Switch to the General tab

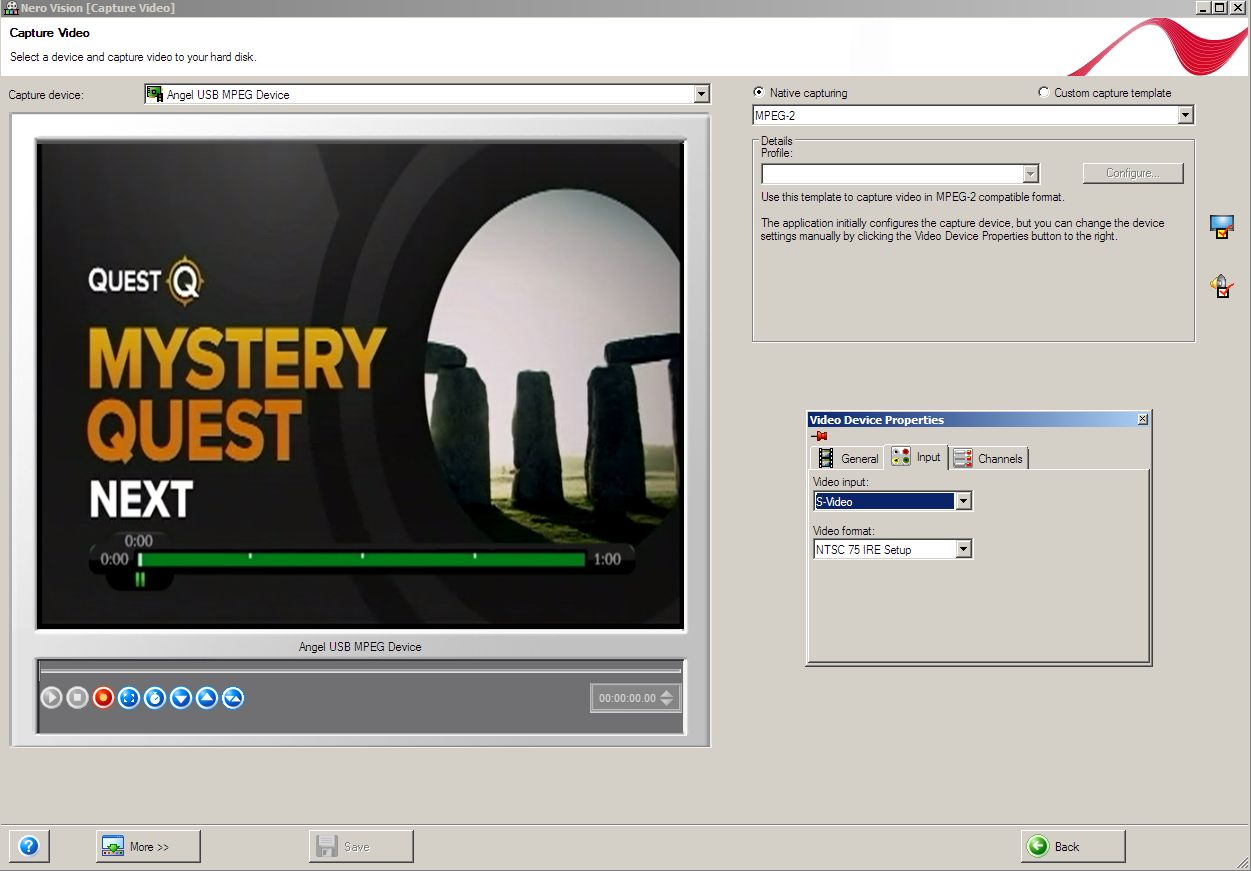tap(848, 458)
